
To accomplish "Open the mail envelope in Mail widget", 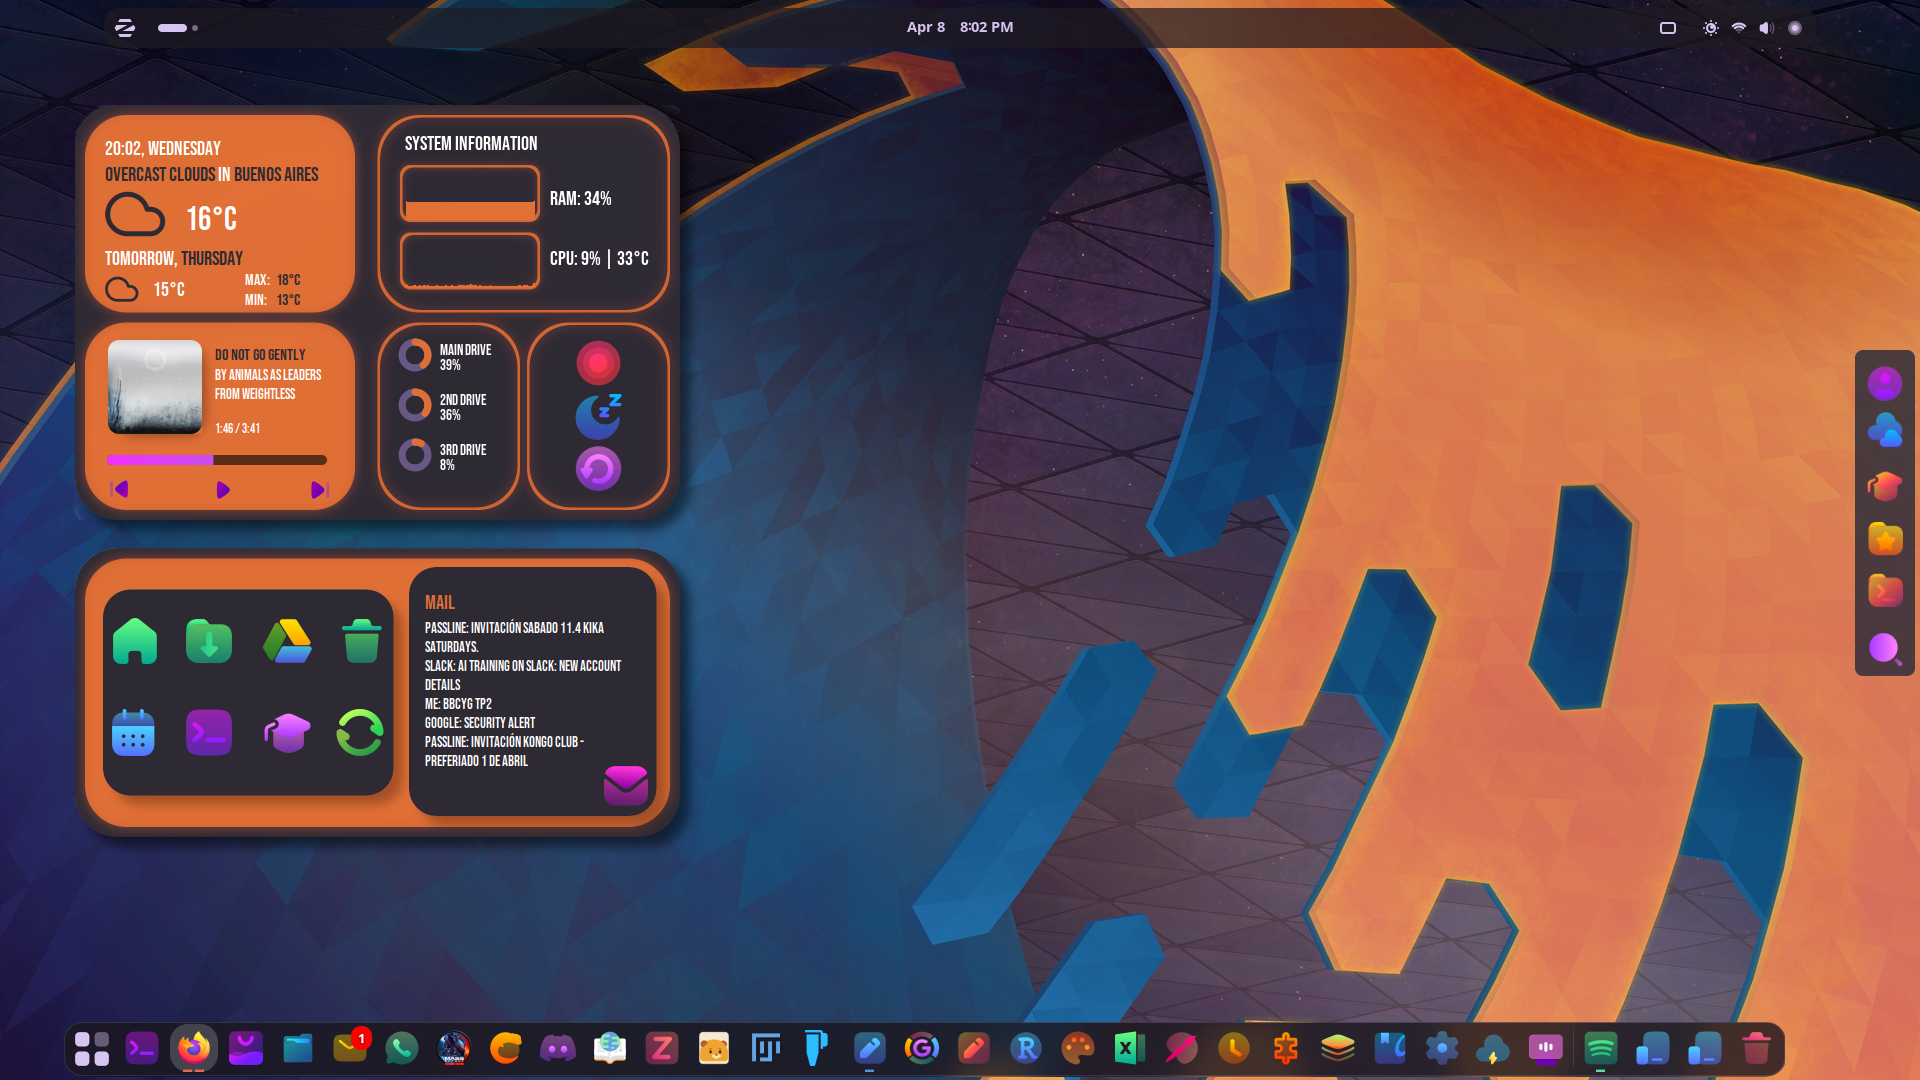I will tap(626, 786).
